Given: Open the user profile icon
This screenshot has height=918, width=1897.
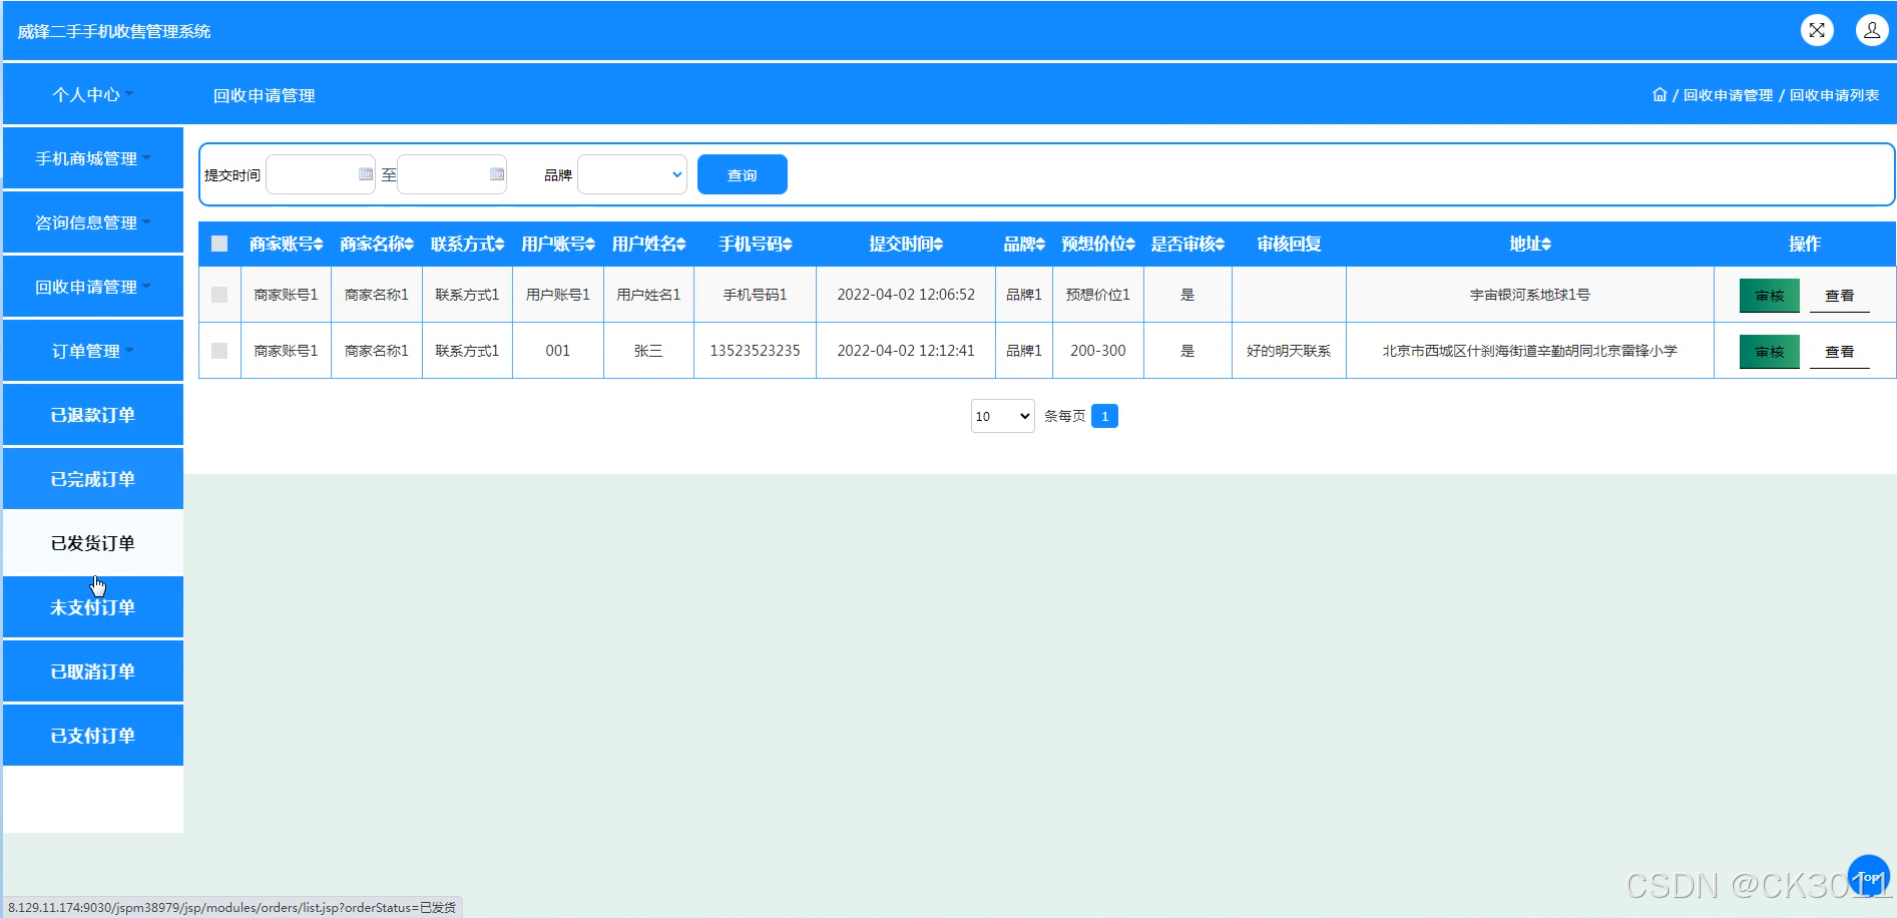Looking at the screenshot, I should pyautogui.click(x=1871, y=30).
